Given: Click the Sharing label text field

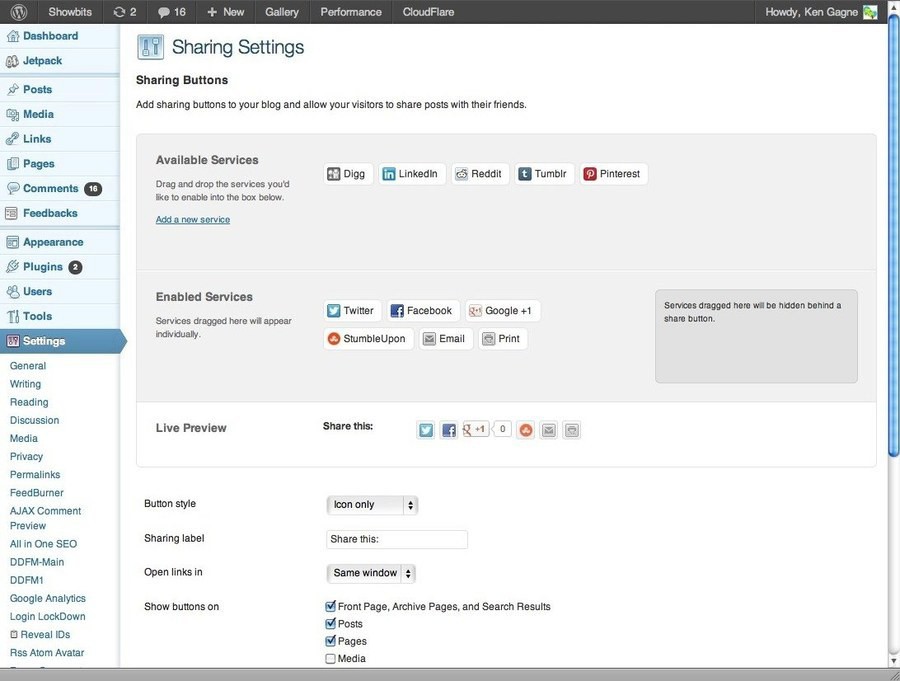Looking at the screenshot, I should tap(397, 539).
